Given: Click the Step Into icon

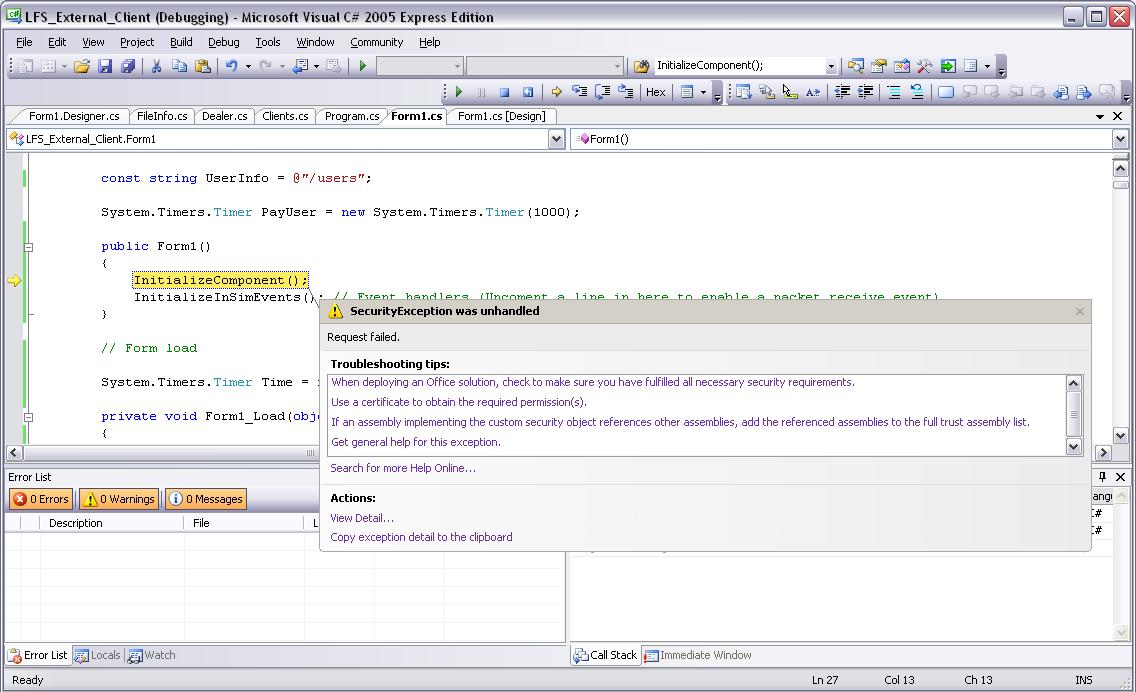Looking at the screenshot, I should pos(580,92).
